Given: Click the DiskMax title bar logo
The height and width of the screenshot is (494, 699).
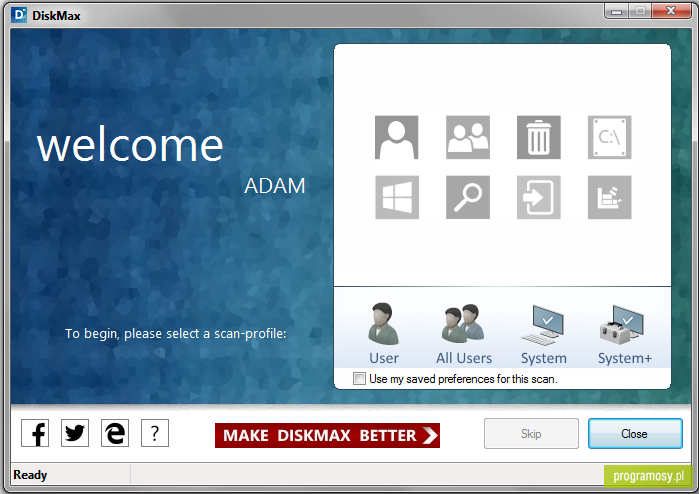Looking at the screenshot, I should coord(20,15).
